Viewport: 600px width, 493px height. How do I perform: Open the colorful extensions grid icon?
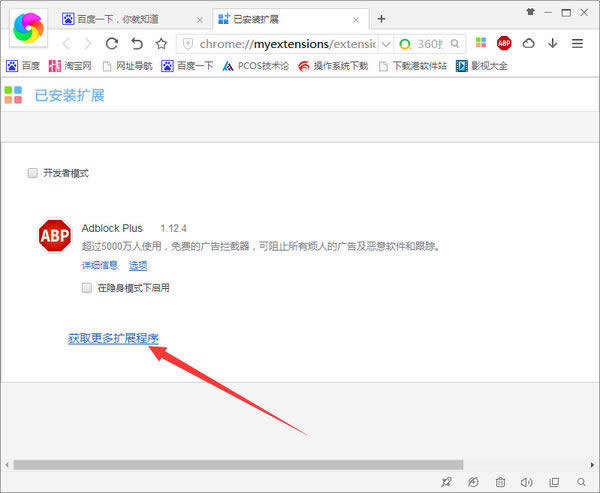(481, 42)
